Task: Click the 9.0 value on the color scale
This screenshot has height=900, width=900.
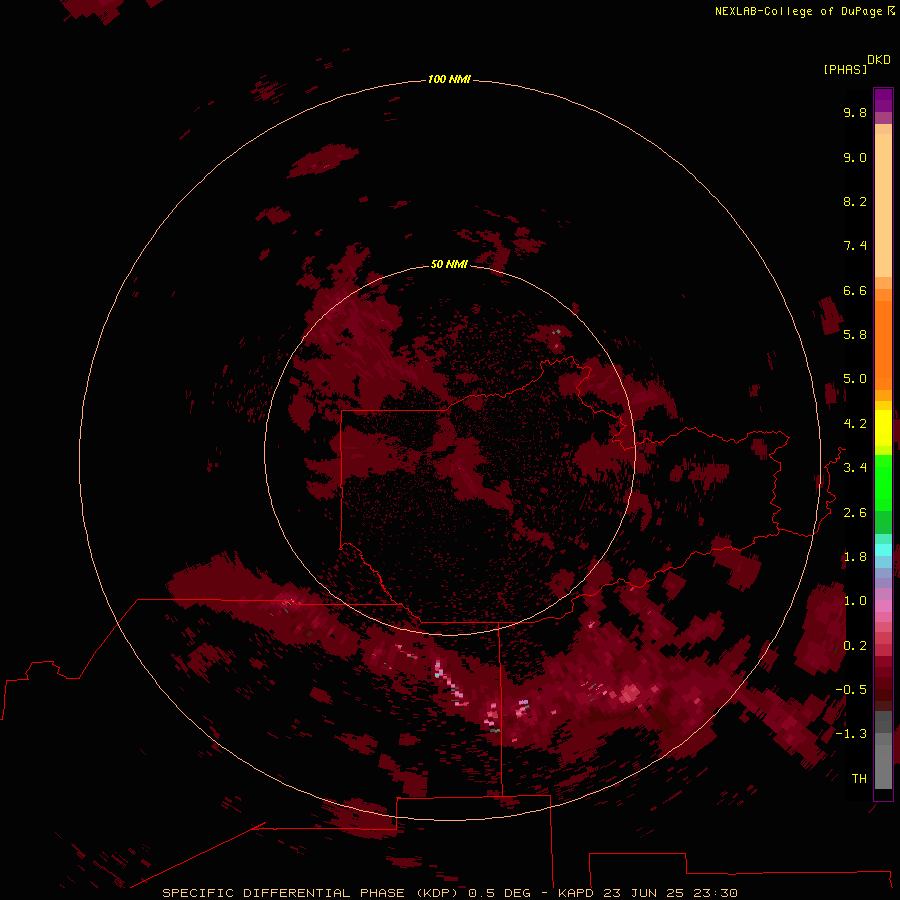Action: click(x=855, y=157)
